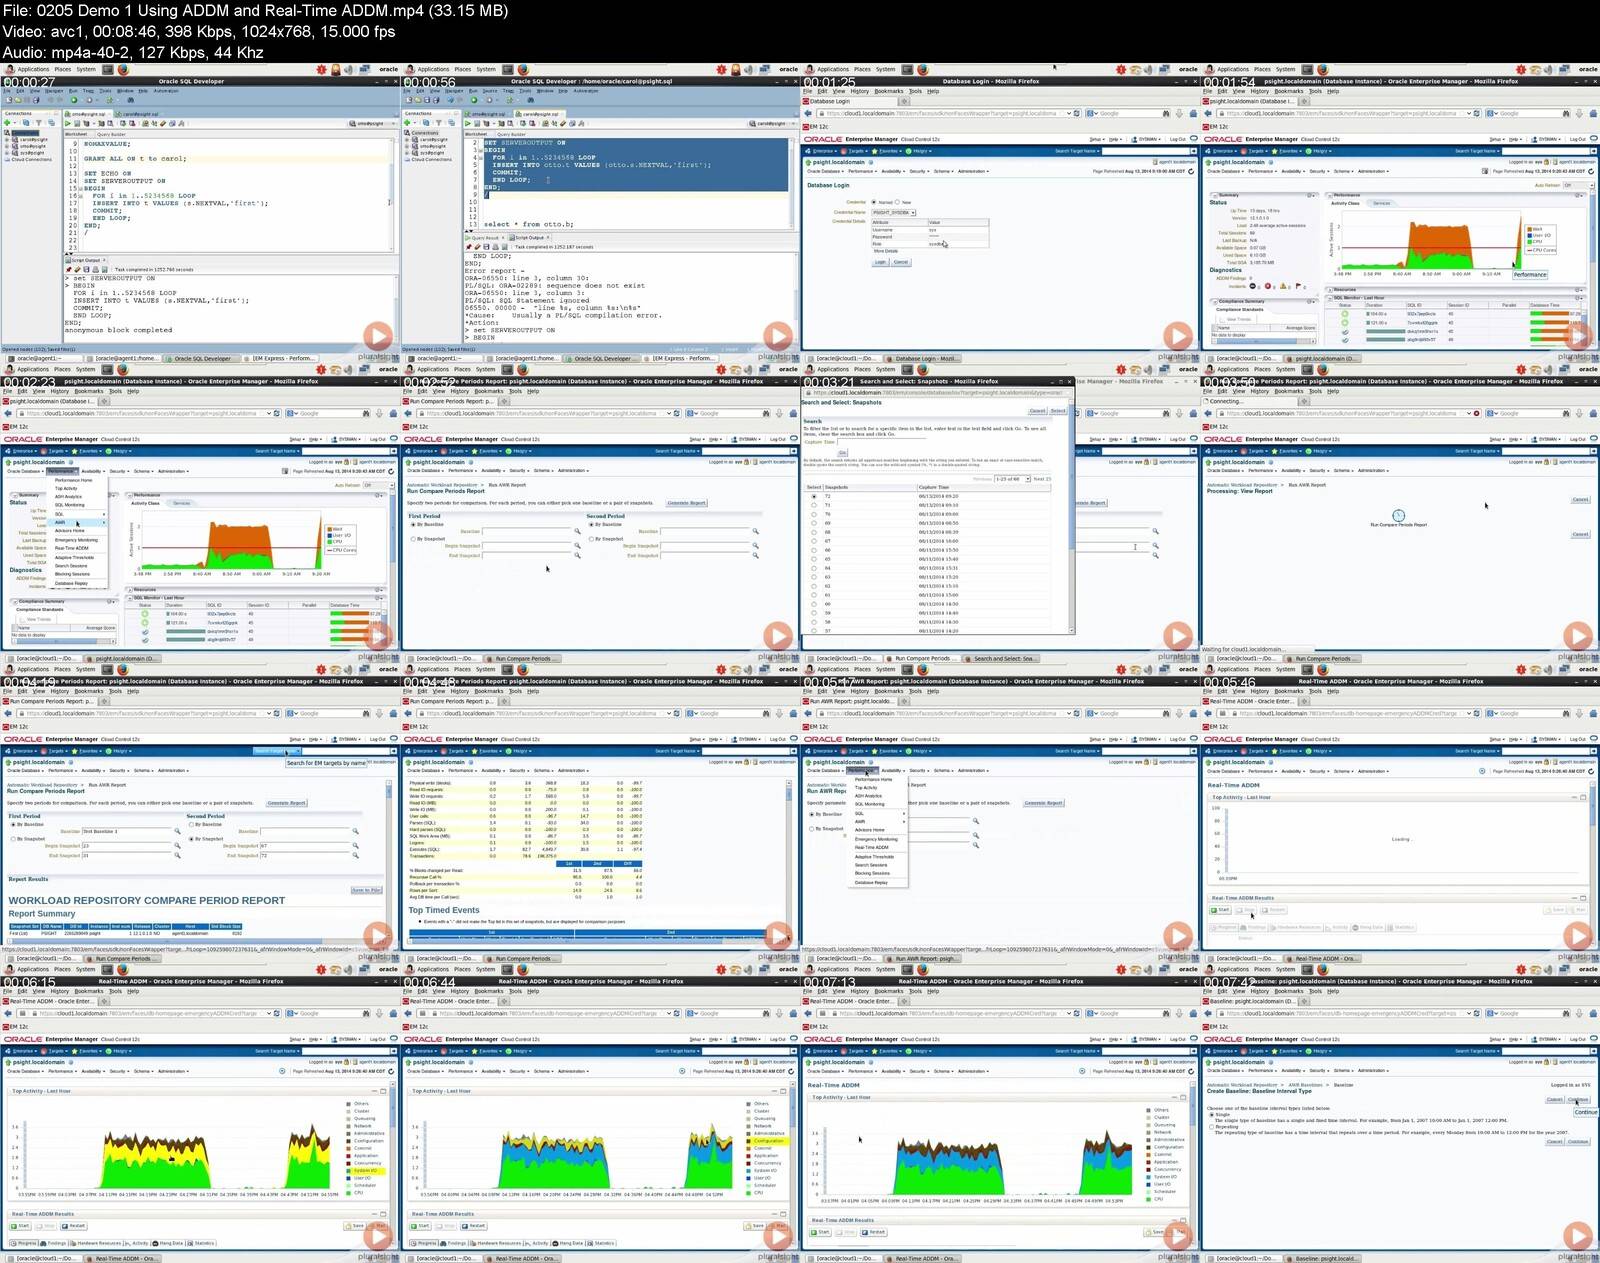This screenshot has width=1600, height=1263.
Task: Click CPU legend swatch in 00:06:15 frame
Action: click(x=350, y=1192)
